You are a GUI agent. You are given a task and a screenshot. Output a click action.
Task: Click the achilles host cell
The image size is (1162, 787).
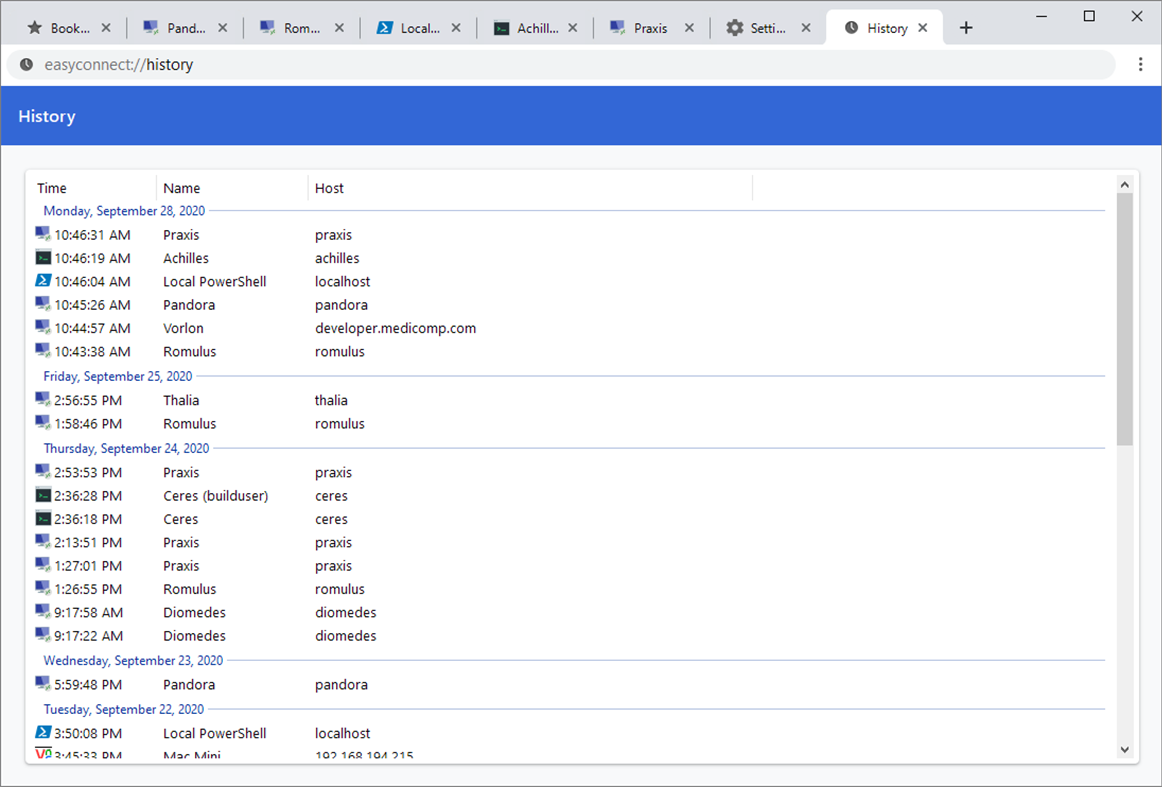pos(337,258)
